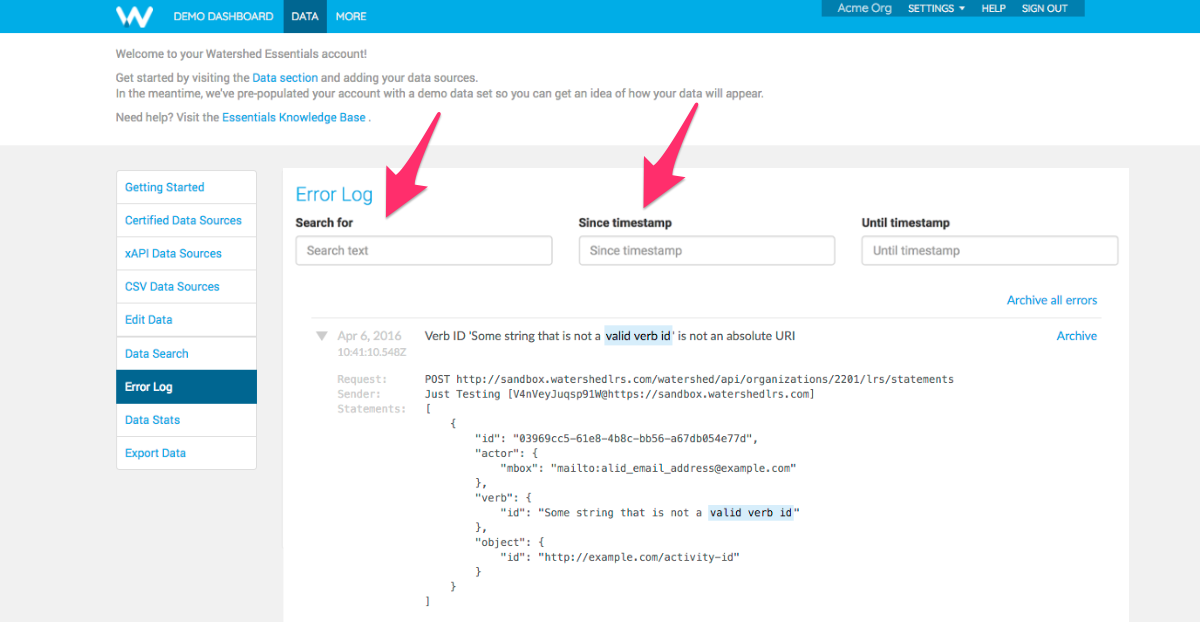Click the error message 'Verb ID ... not an absolute URI'
Screen dimensions: 1200x622
[x=610, y=336]
